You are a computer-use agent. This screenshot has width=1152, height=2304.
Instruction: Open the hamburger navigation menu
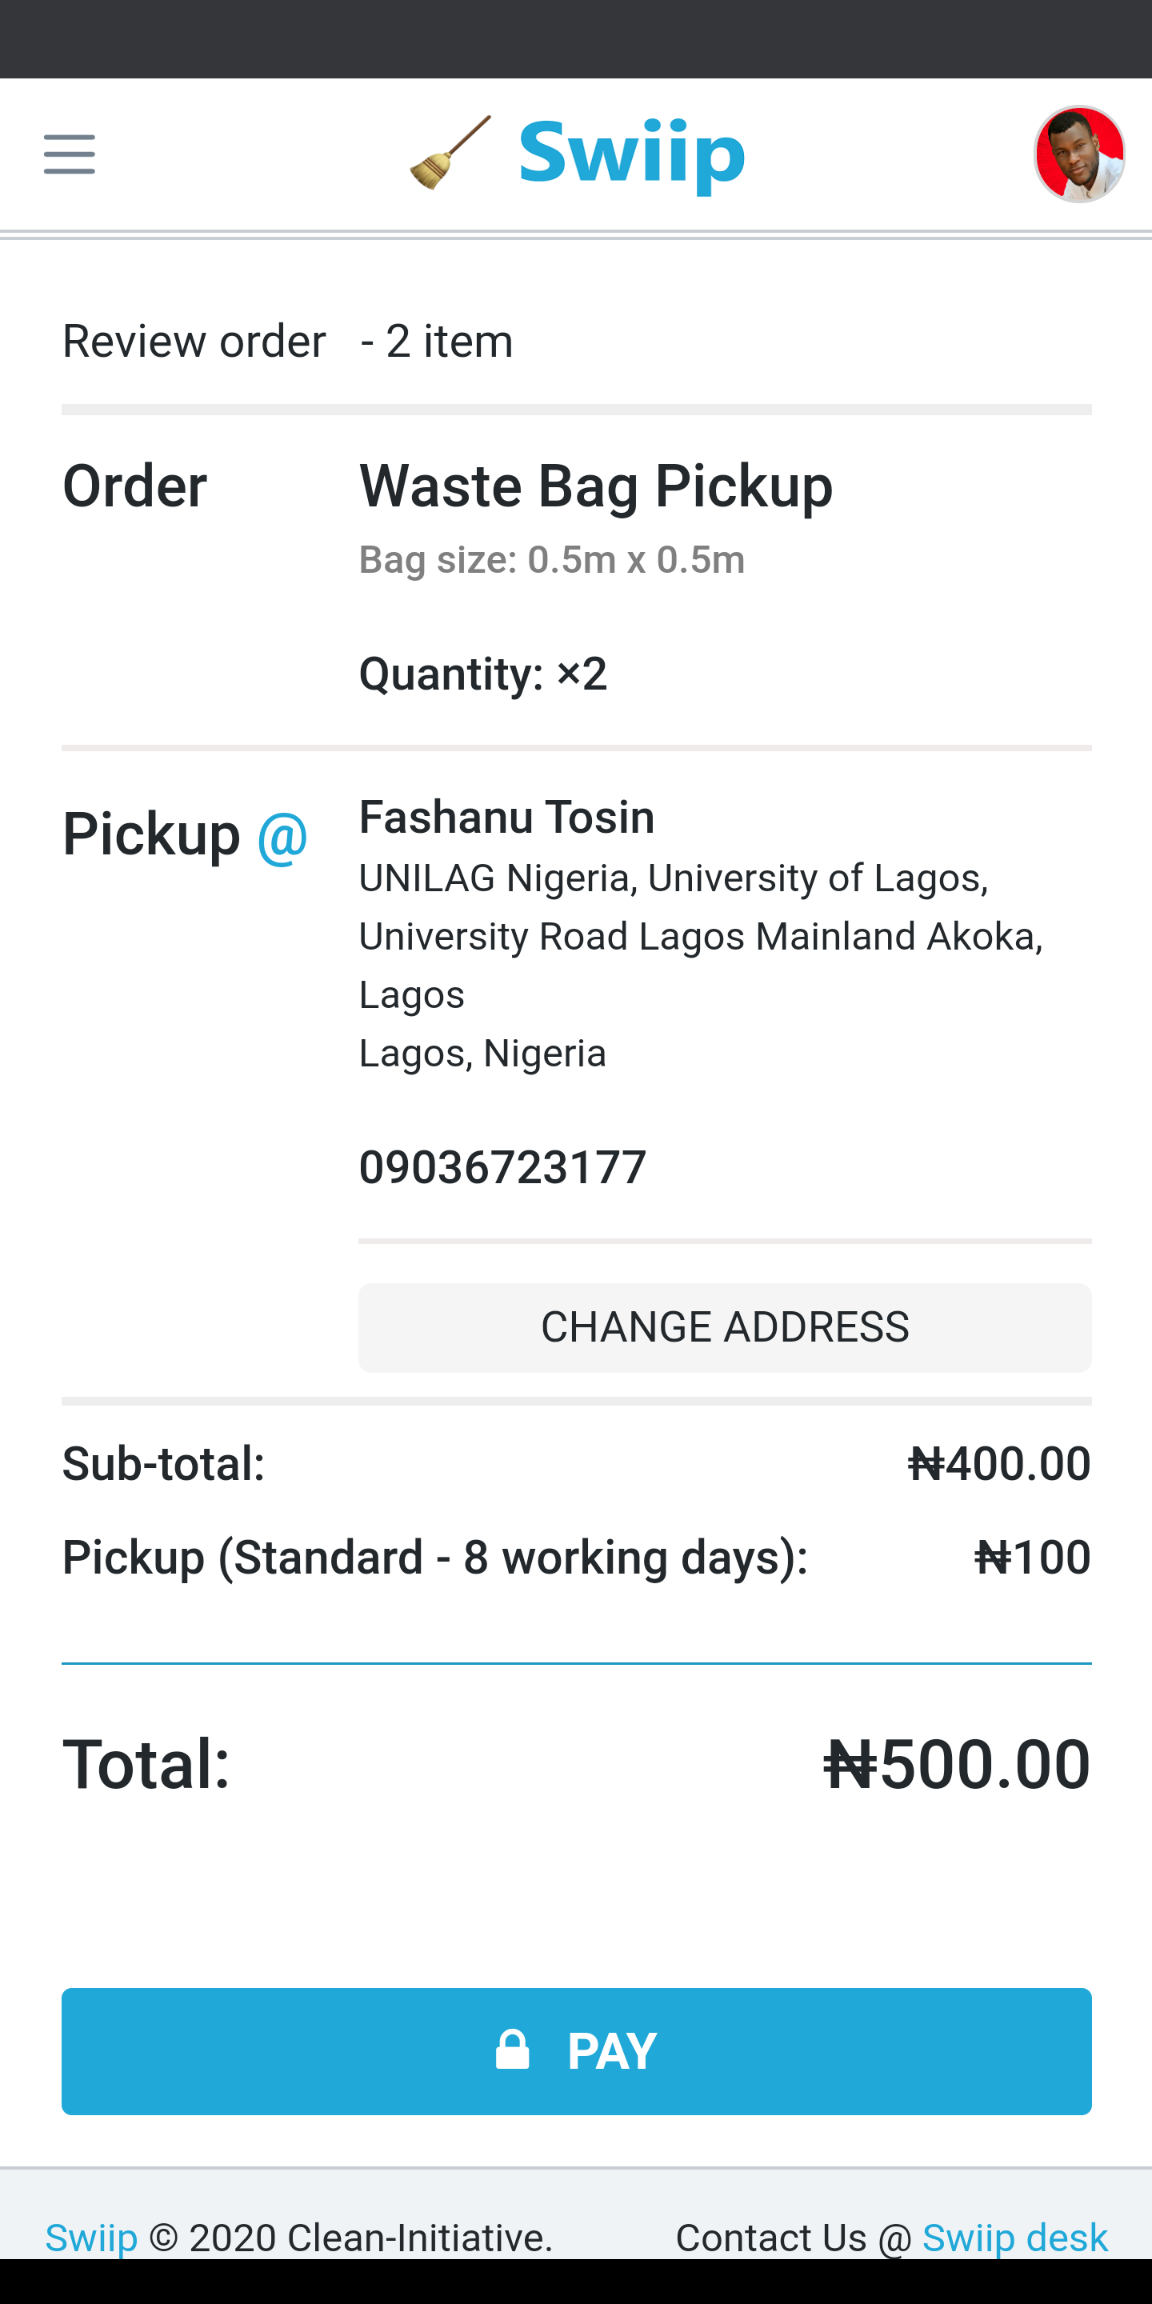click(69, 154)
